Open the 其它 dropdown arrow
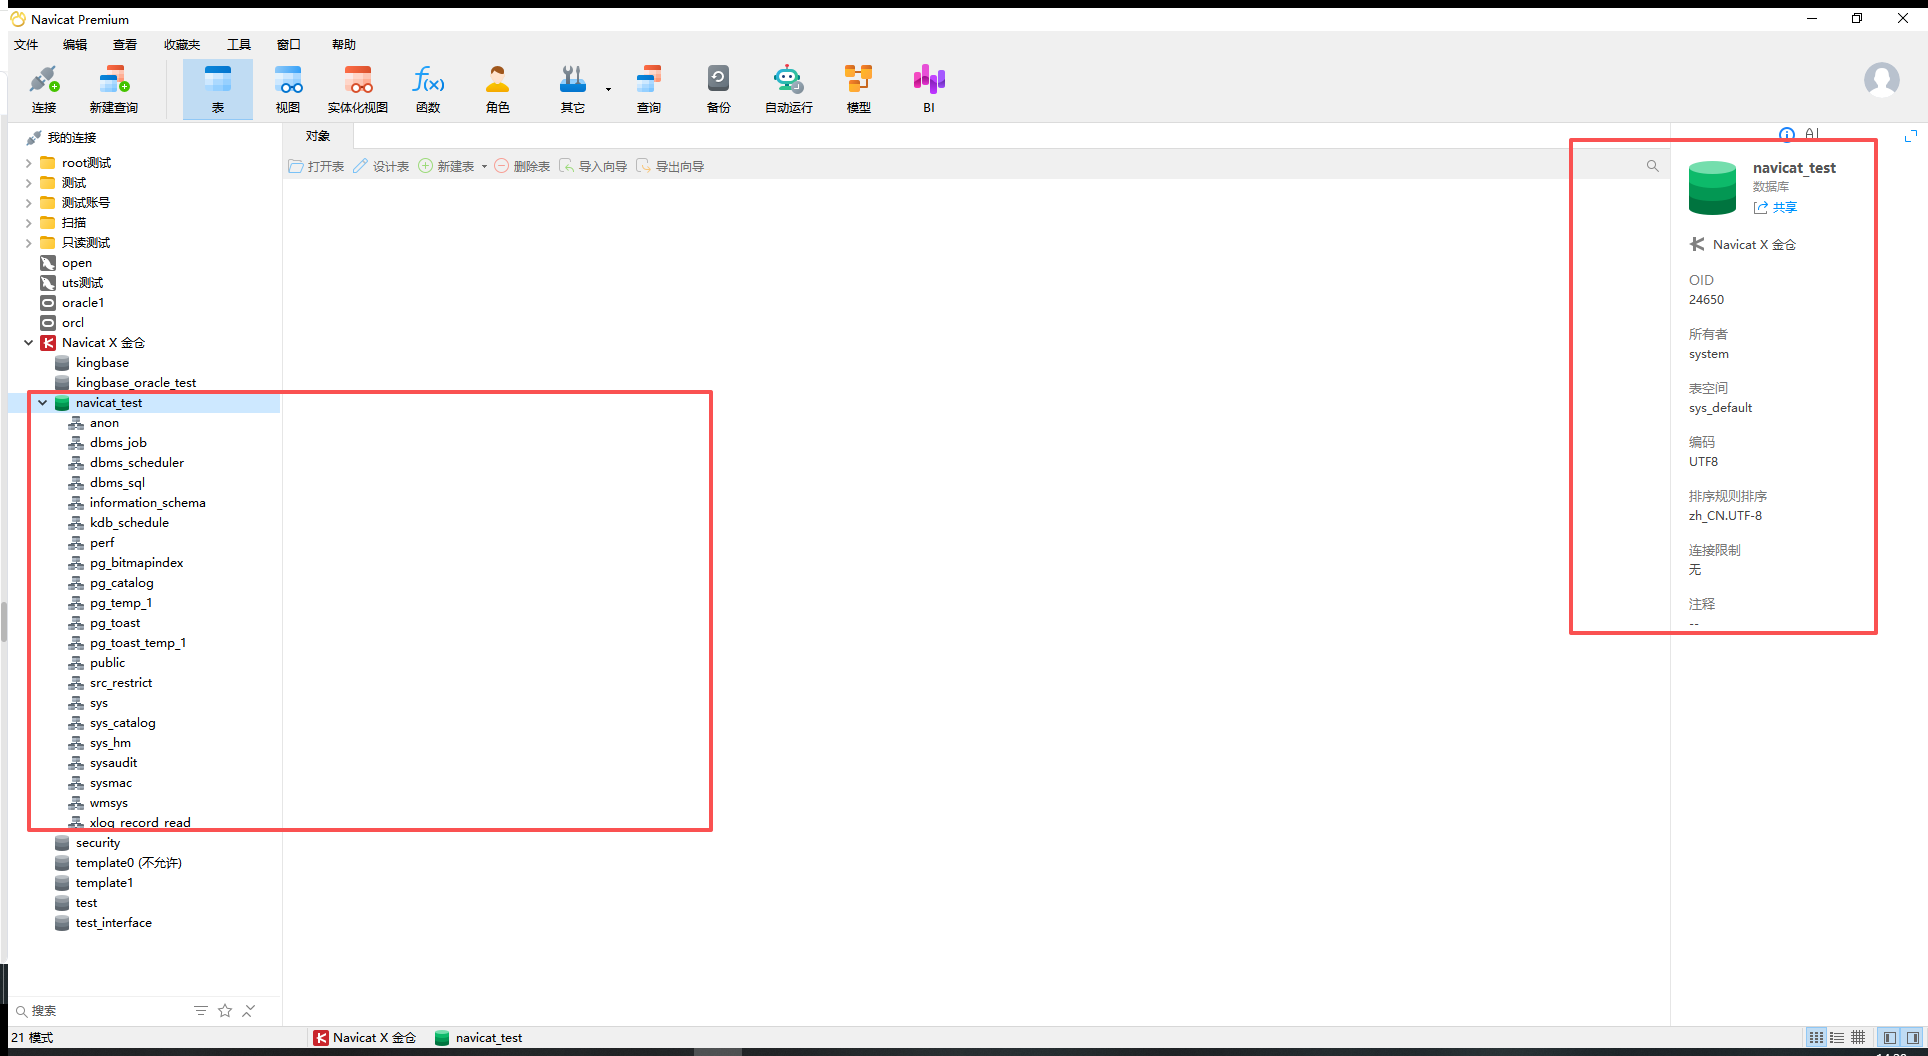The width and height of the screenshot is (1928, 1056). pyautogui.click(x=608, y=89)
